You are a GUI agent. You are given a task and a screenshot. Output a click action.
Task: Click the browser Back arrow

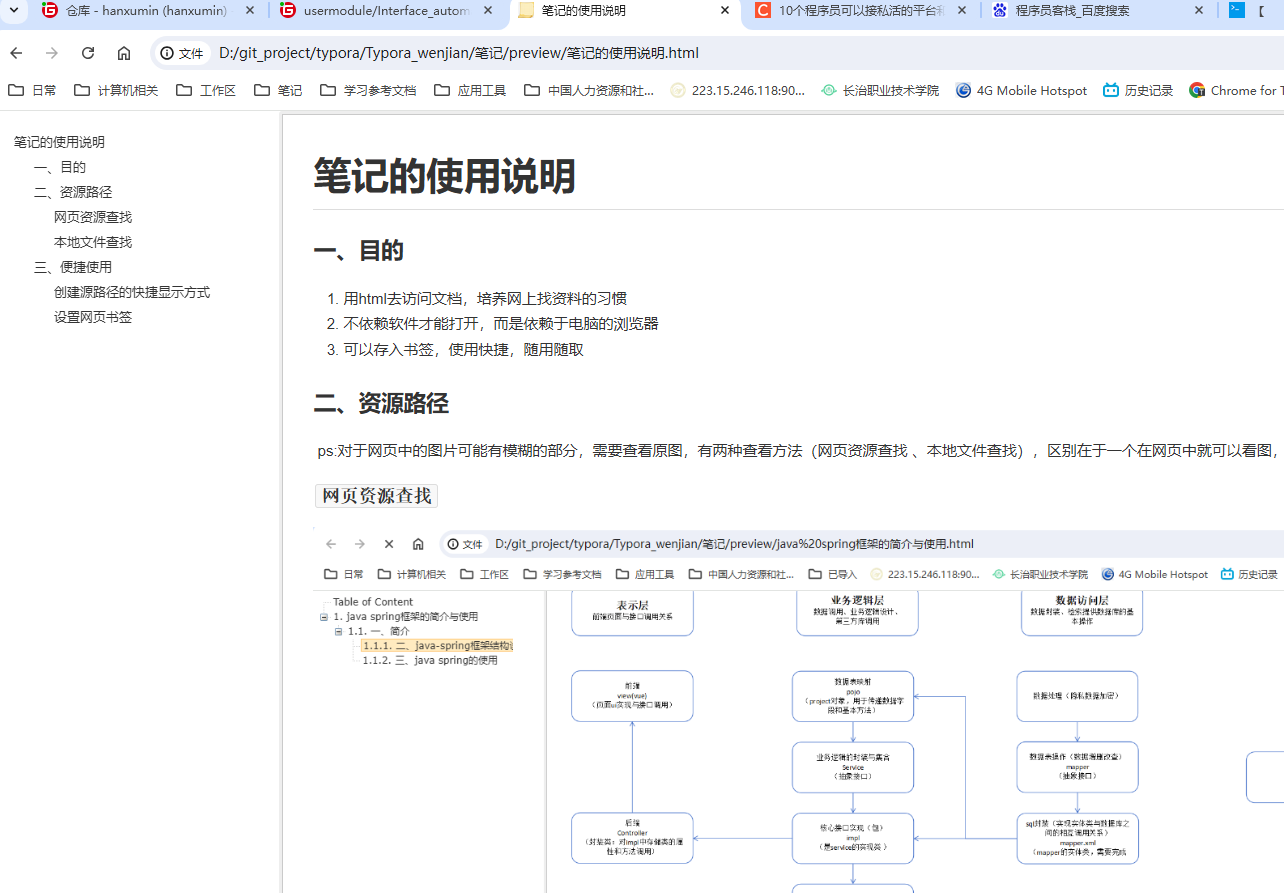tap(16, 53)
